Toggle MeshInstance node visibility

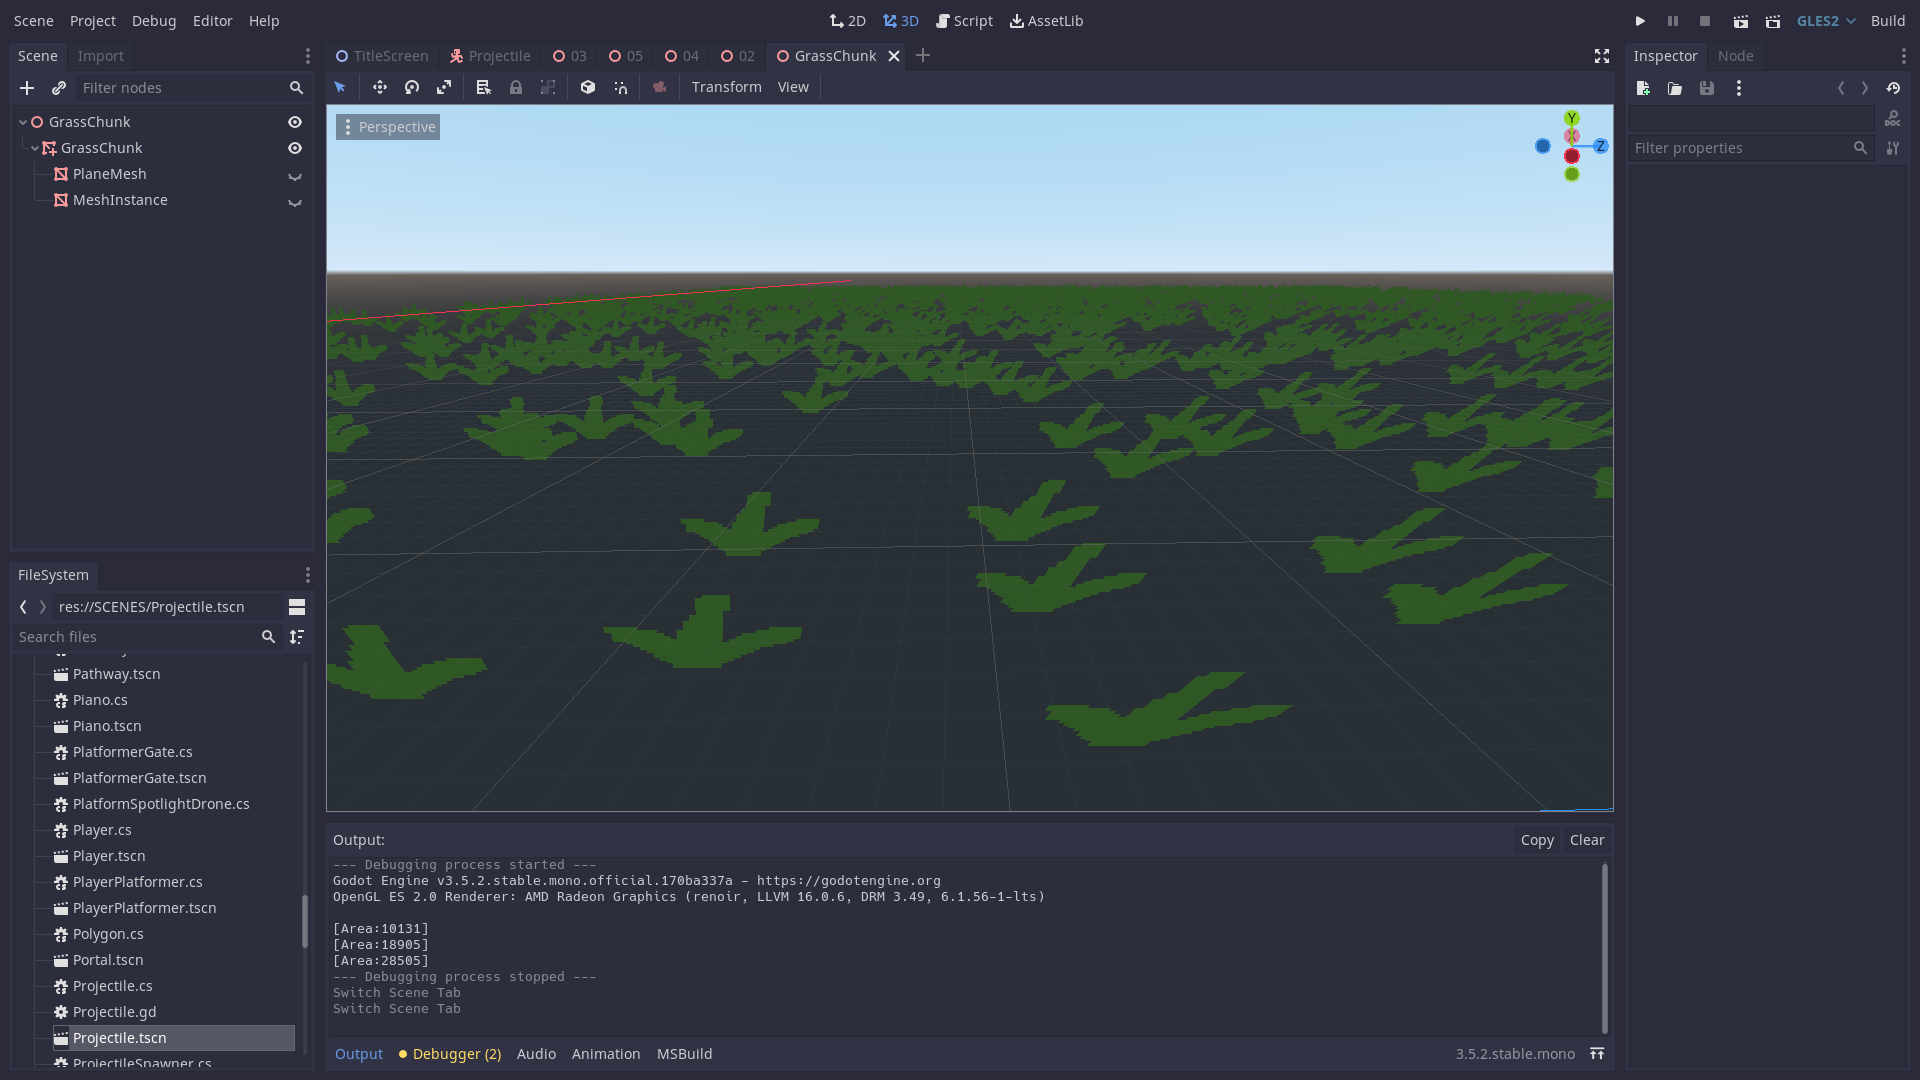coord(295,201)
